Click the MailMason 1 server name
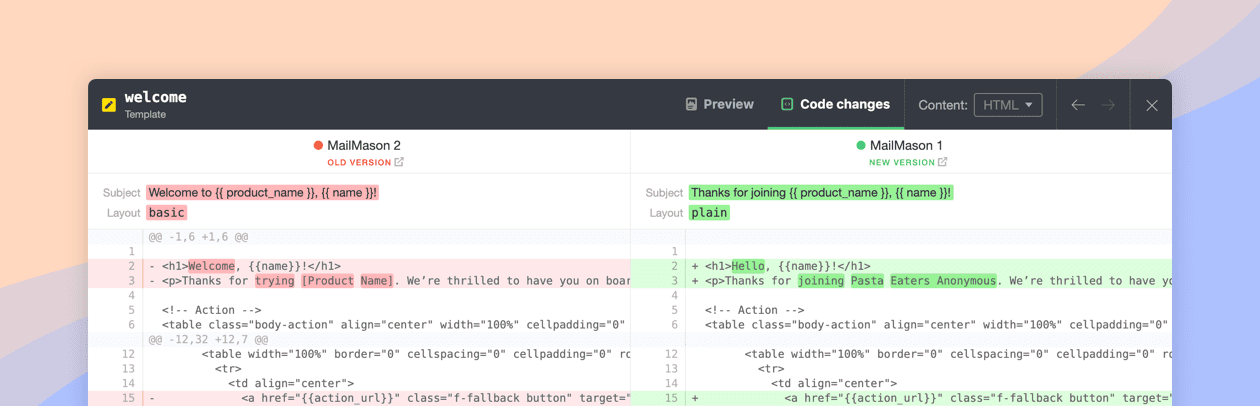 pos(906,145)
